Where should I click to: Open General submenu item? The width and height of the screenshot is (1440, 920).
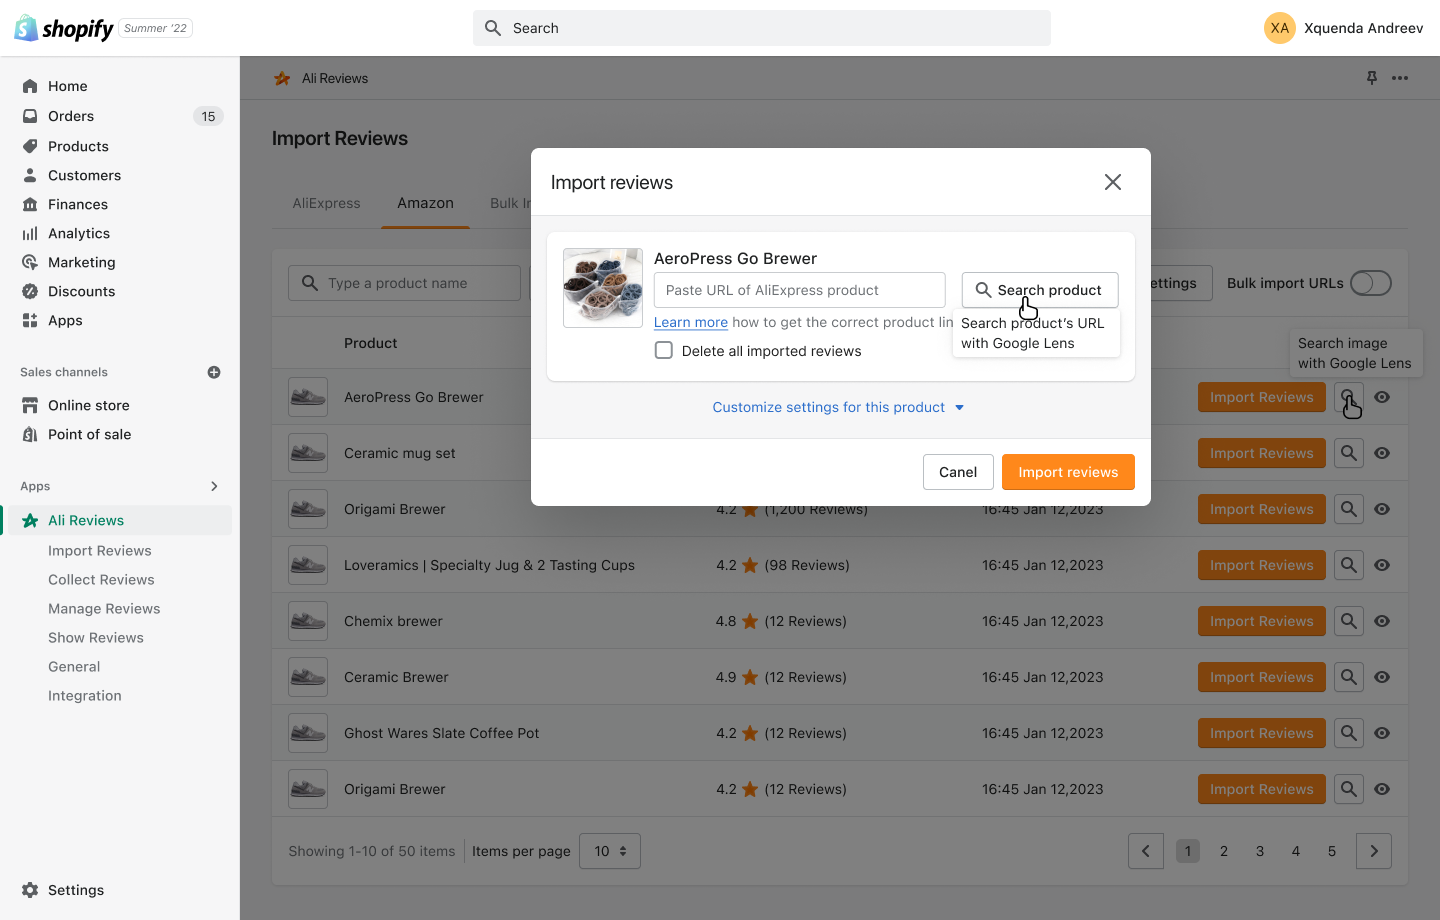(74, 667)
